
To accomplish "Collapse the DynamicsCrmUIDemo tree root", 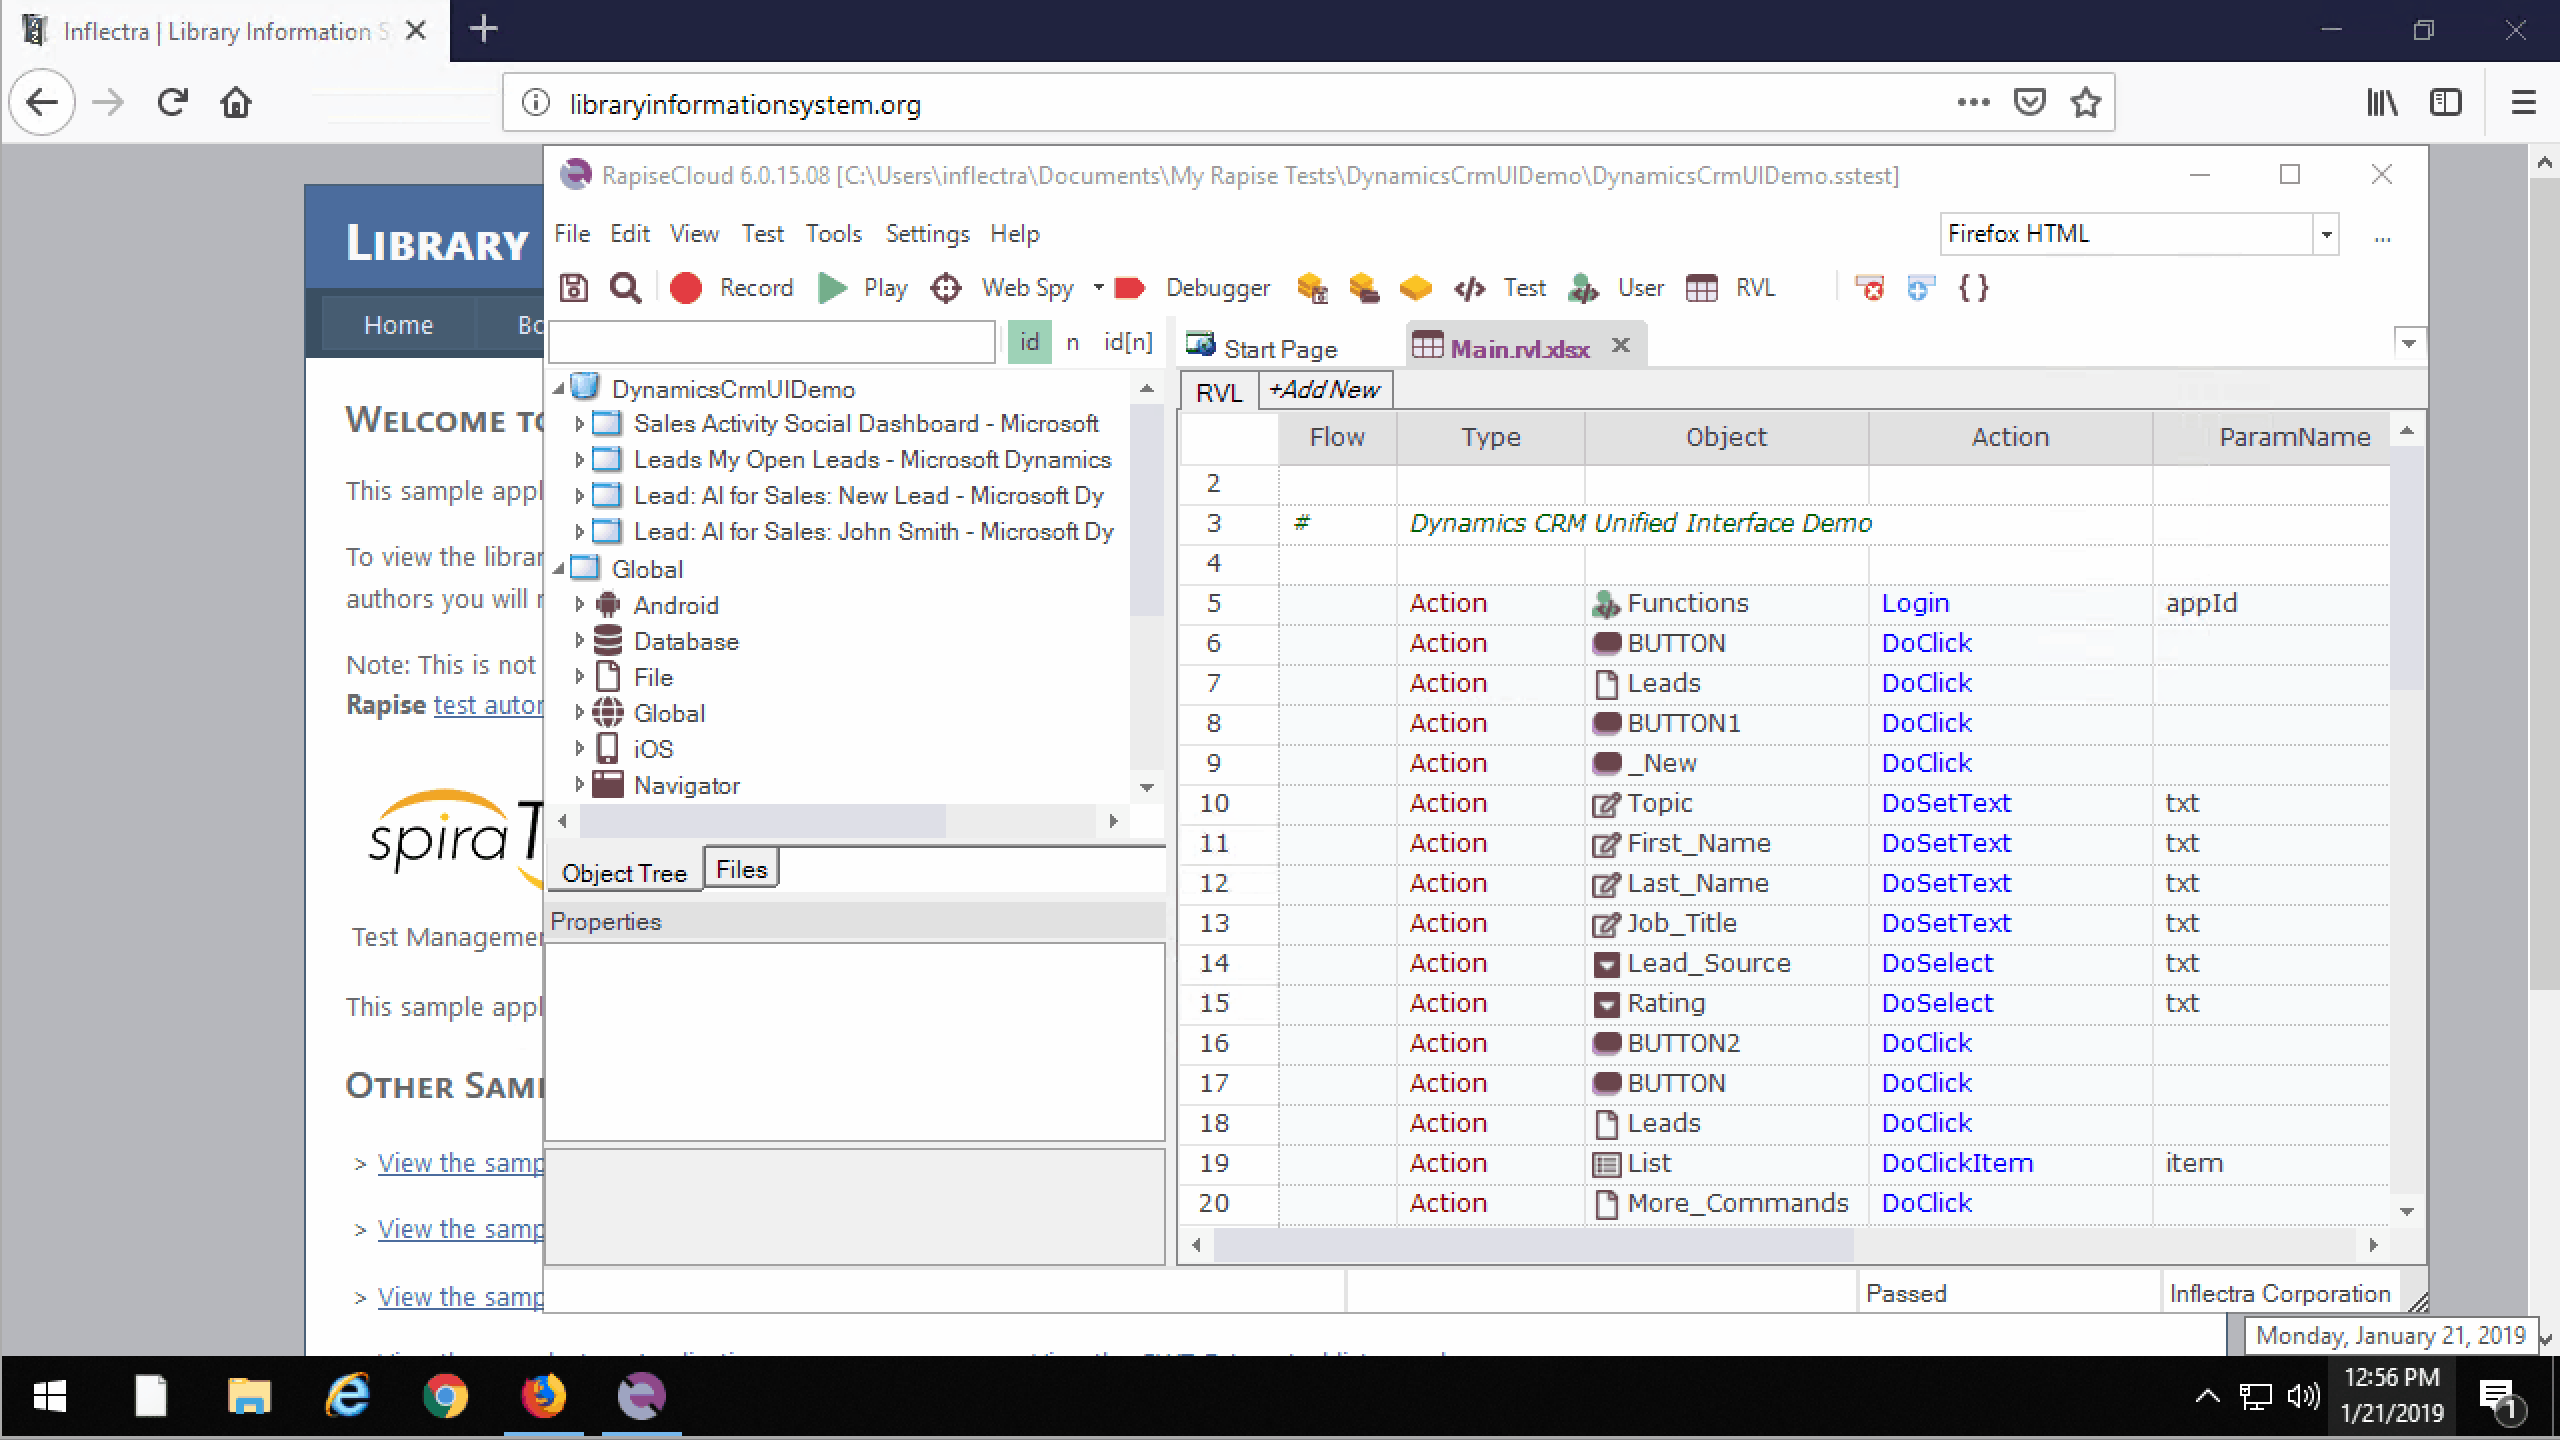I will click(559, 389).
